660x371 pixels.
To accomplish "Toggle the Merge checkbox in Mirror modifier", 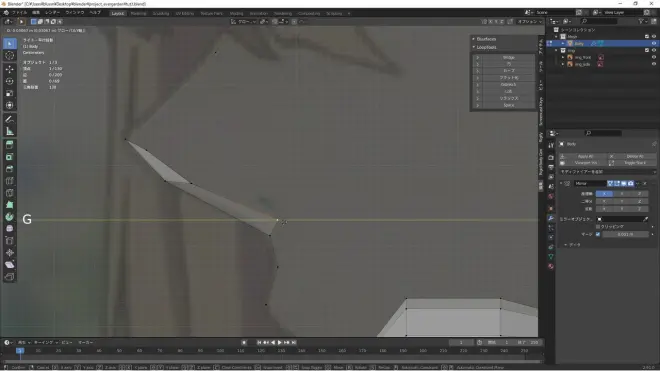I will point(598,234).
